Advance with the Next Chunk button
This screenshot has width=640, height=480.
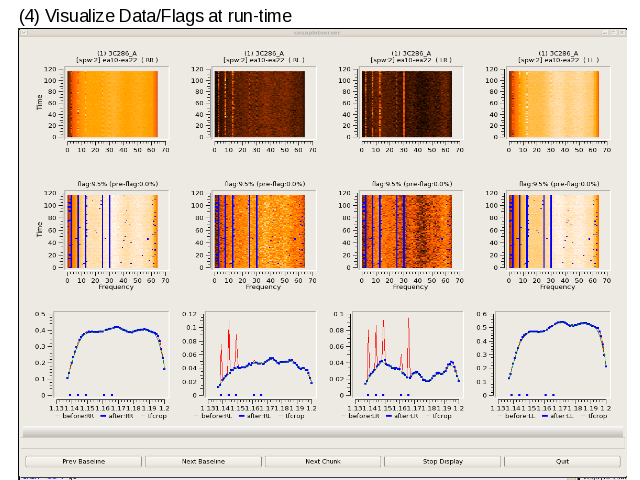(323, 461)
